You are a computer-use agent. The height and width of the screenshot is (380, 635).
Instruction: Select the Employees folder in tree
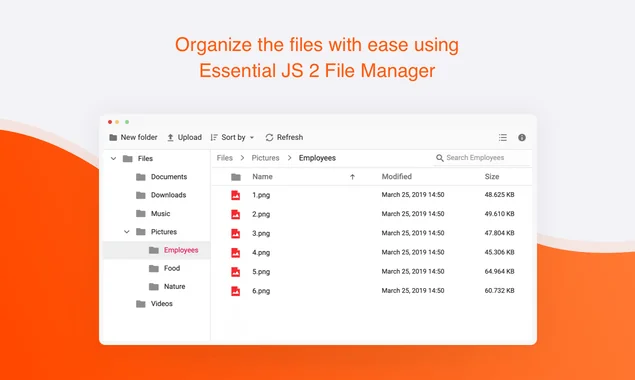click(181, 250)
